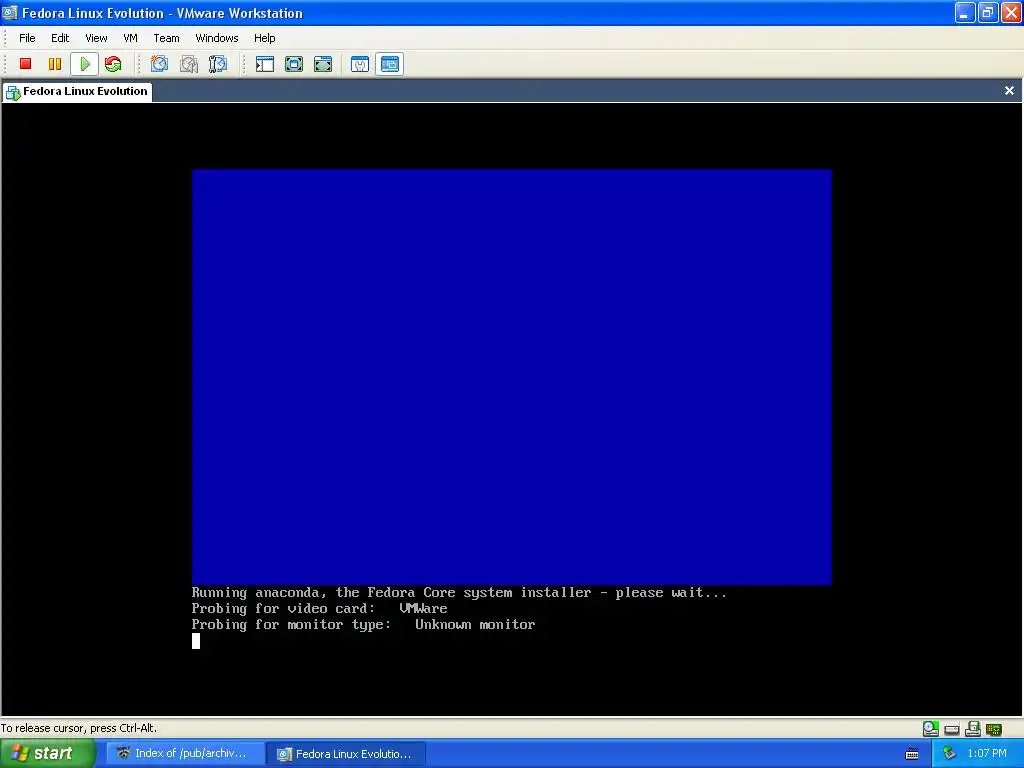This screenshot has width=1024, height=768.
Task: Click the network tray icon near clock
Action: click(x=950, y=754)
